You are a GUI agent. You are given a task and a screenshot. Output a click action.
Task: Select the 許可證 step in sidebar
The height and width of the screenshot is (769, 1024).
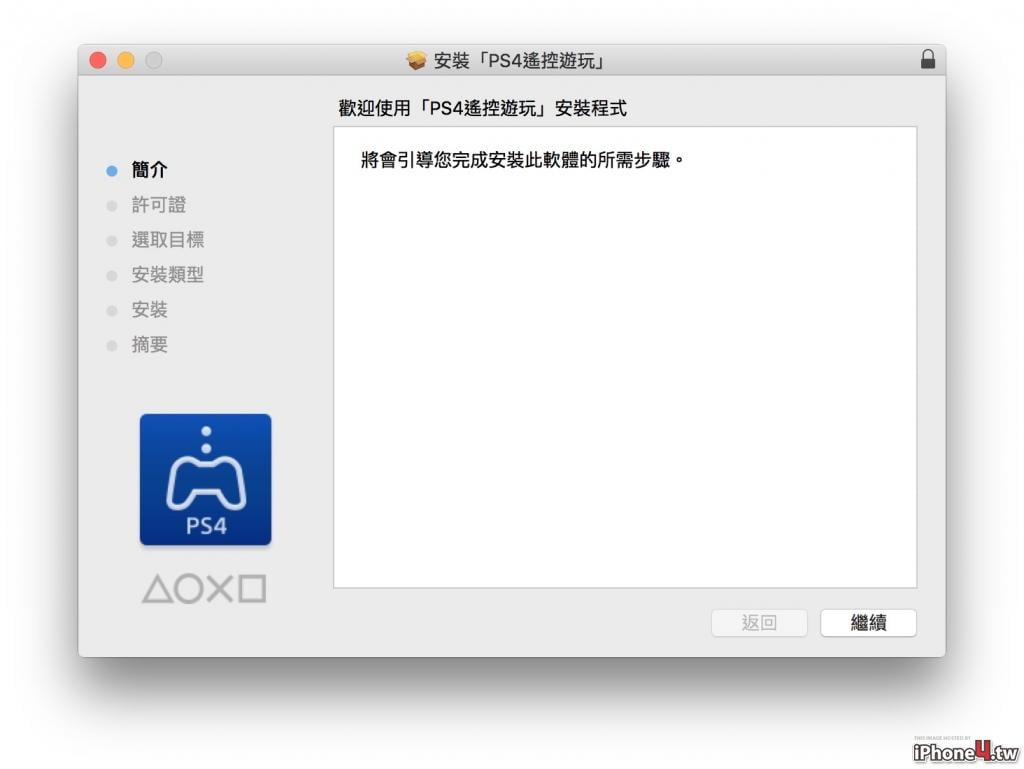click(x=159, y=205)
